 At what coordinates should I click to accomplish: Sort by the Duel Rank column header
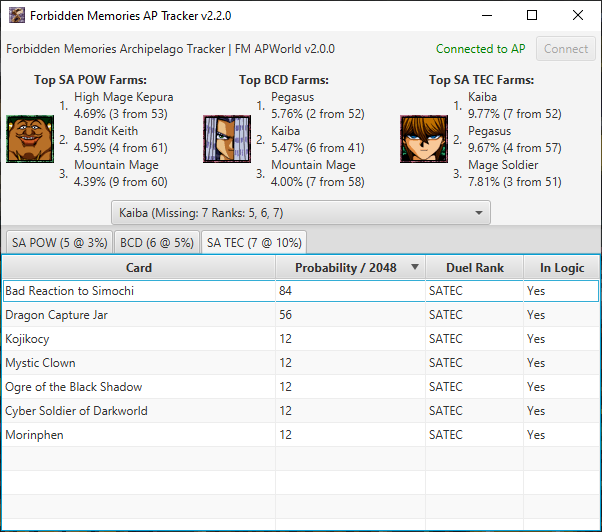pyautogui.click(x=475, y=268)
